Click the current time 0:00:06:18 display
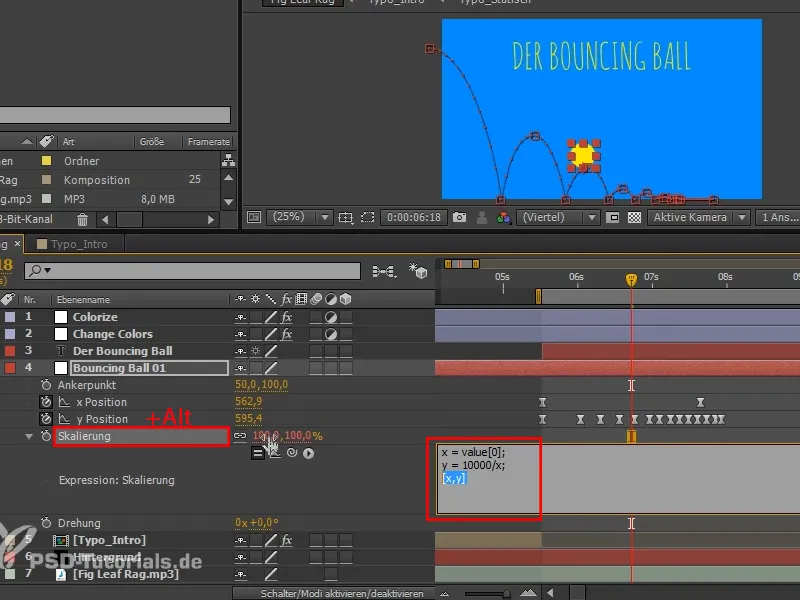Viewport: 800px width, 600px height. (x=414, y=217)
